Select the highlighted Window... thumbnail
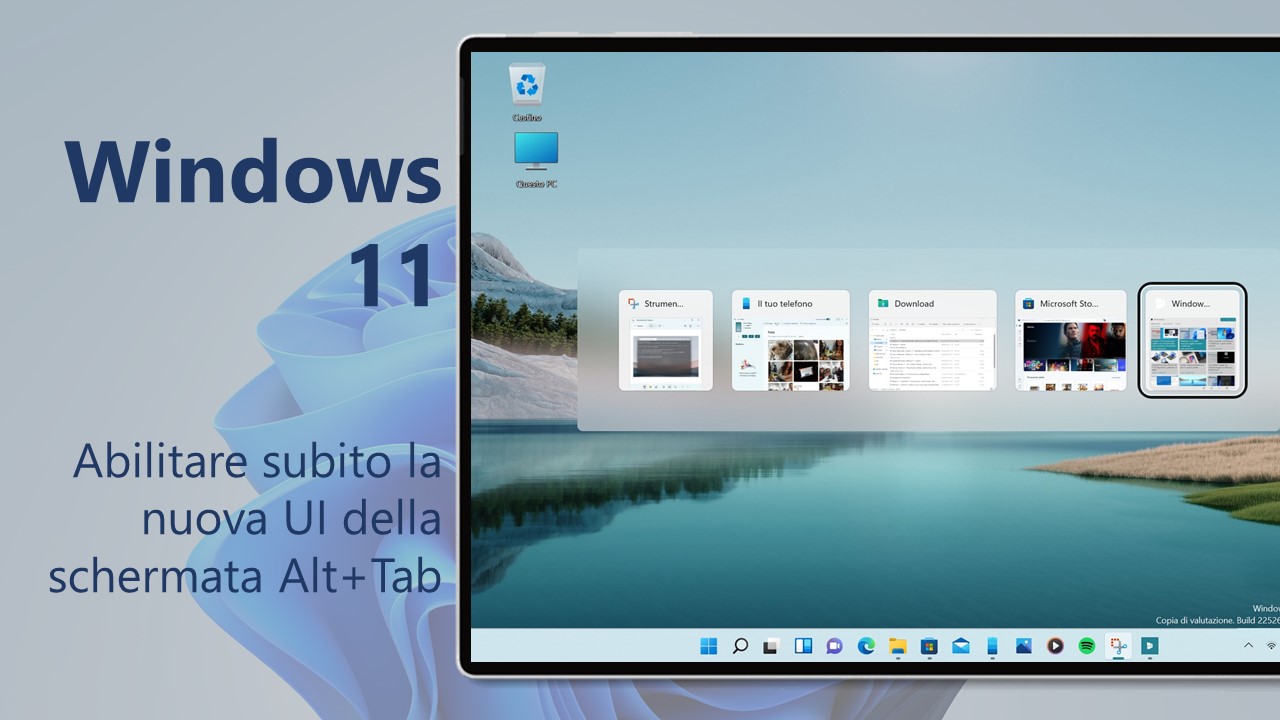 (1193, 340)
